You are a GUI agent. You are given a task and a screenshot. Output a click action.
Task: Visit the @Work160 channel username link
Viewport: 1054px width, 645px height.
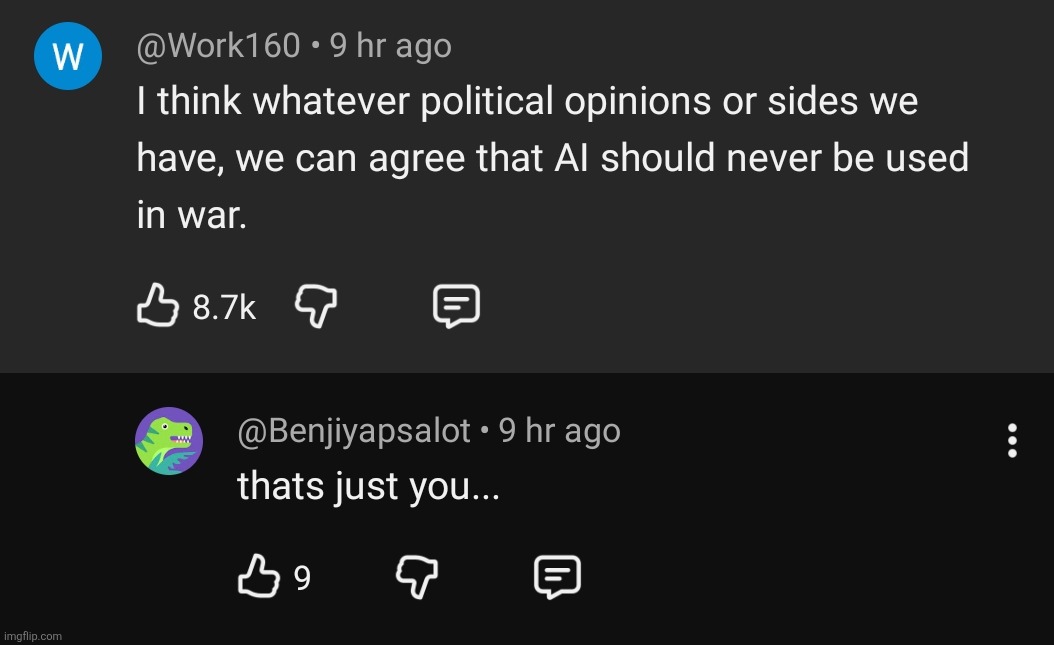pos(218,46)
